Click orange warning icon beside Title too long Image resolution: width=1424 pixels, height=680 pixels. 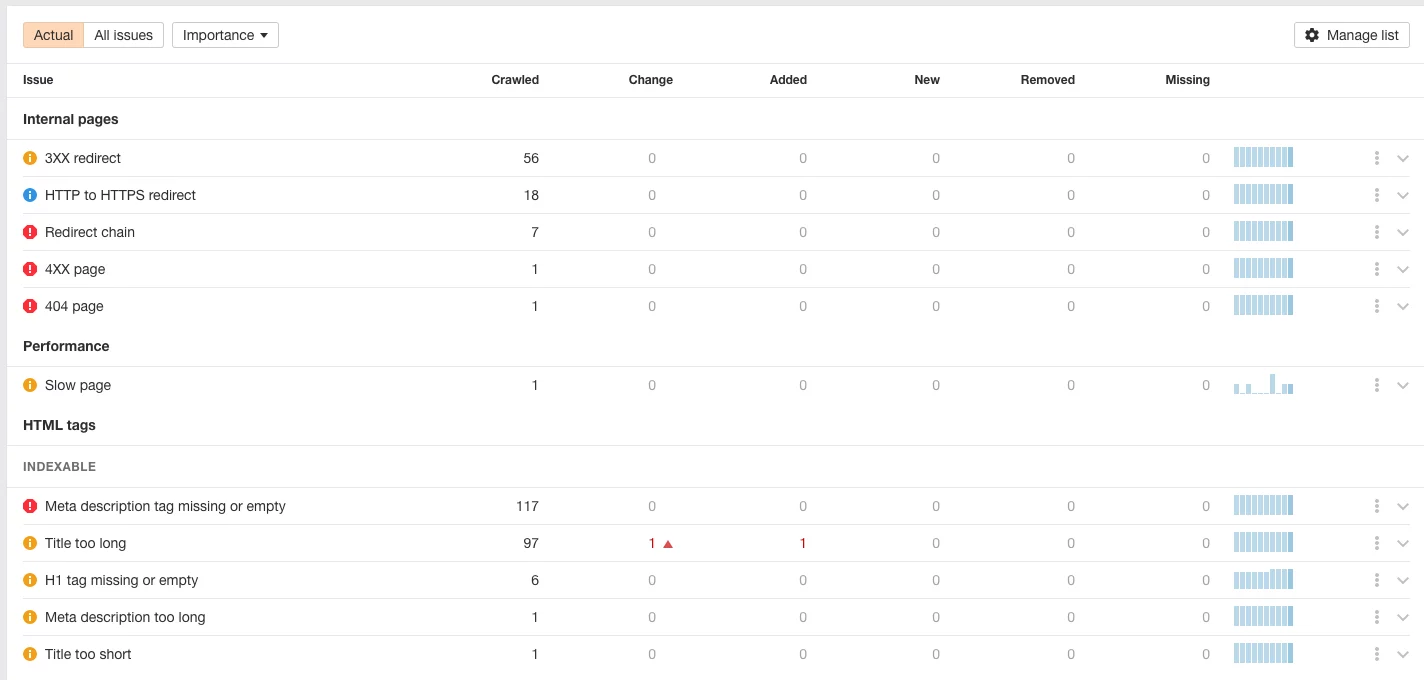pyautogui.click(x=30, y=543)
